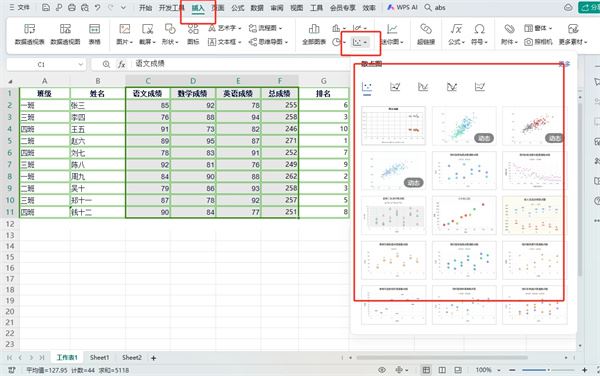Open the WordArt (艺术字) dropdown
This screenshot has height=376, width=600.
(225, 28)
